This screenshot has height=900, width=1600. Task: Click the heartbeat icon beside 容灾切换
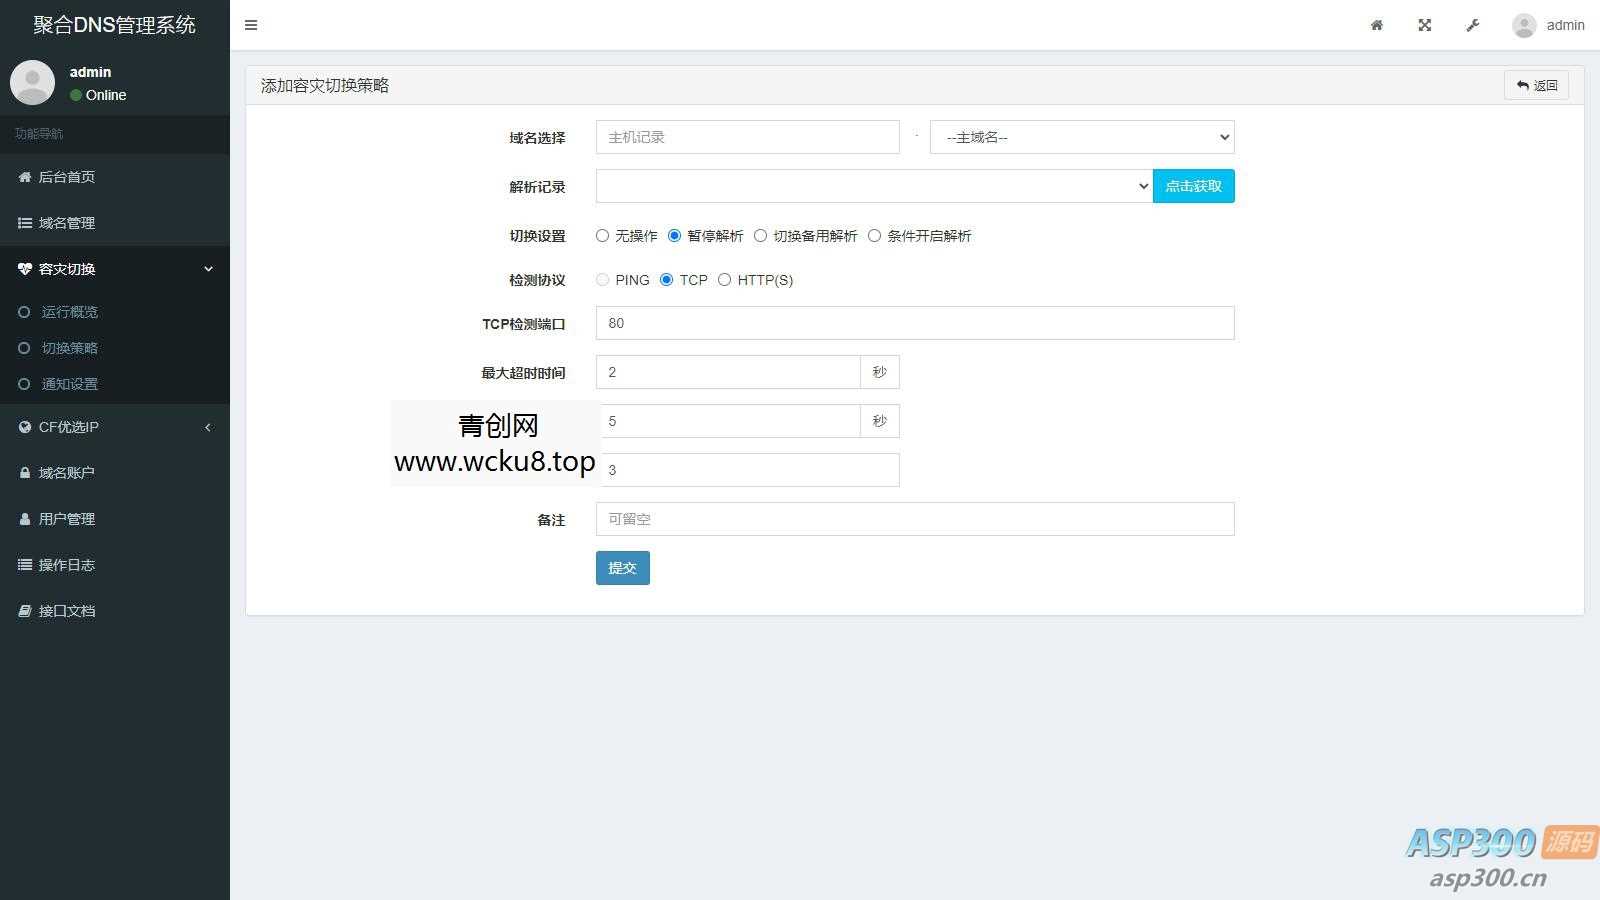click(25, 268)
